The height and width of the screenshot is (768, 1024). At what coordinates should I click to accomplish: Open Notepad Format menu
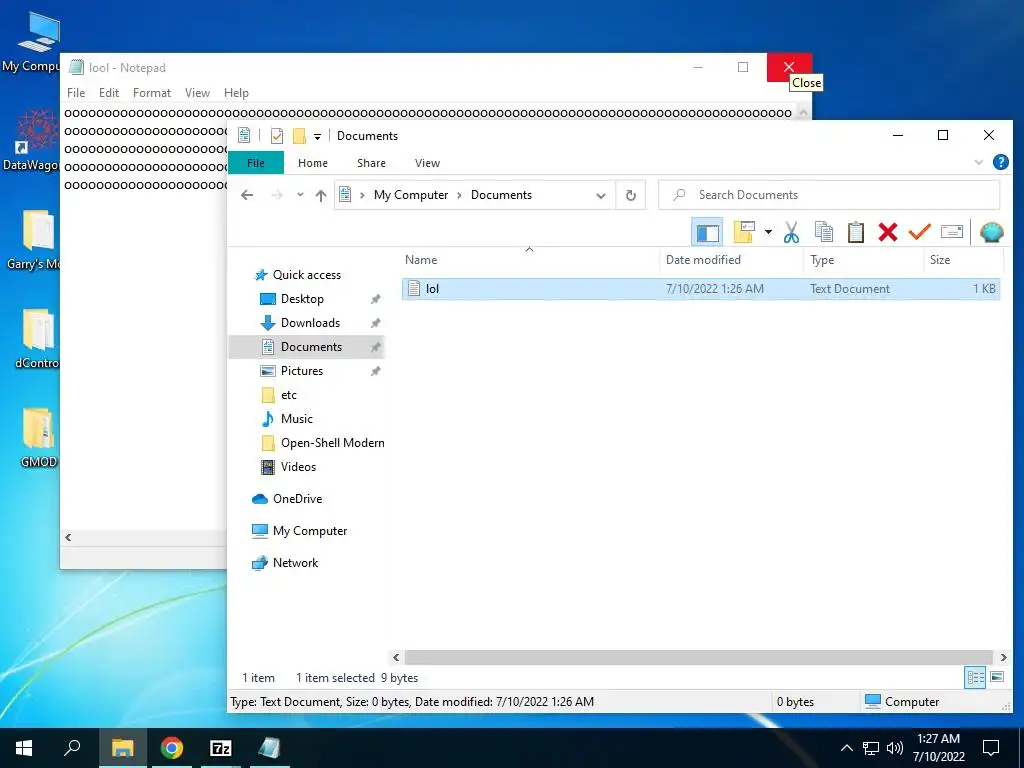pos(152,93)
